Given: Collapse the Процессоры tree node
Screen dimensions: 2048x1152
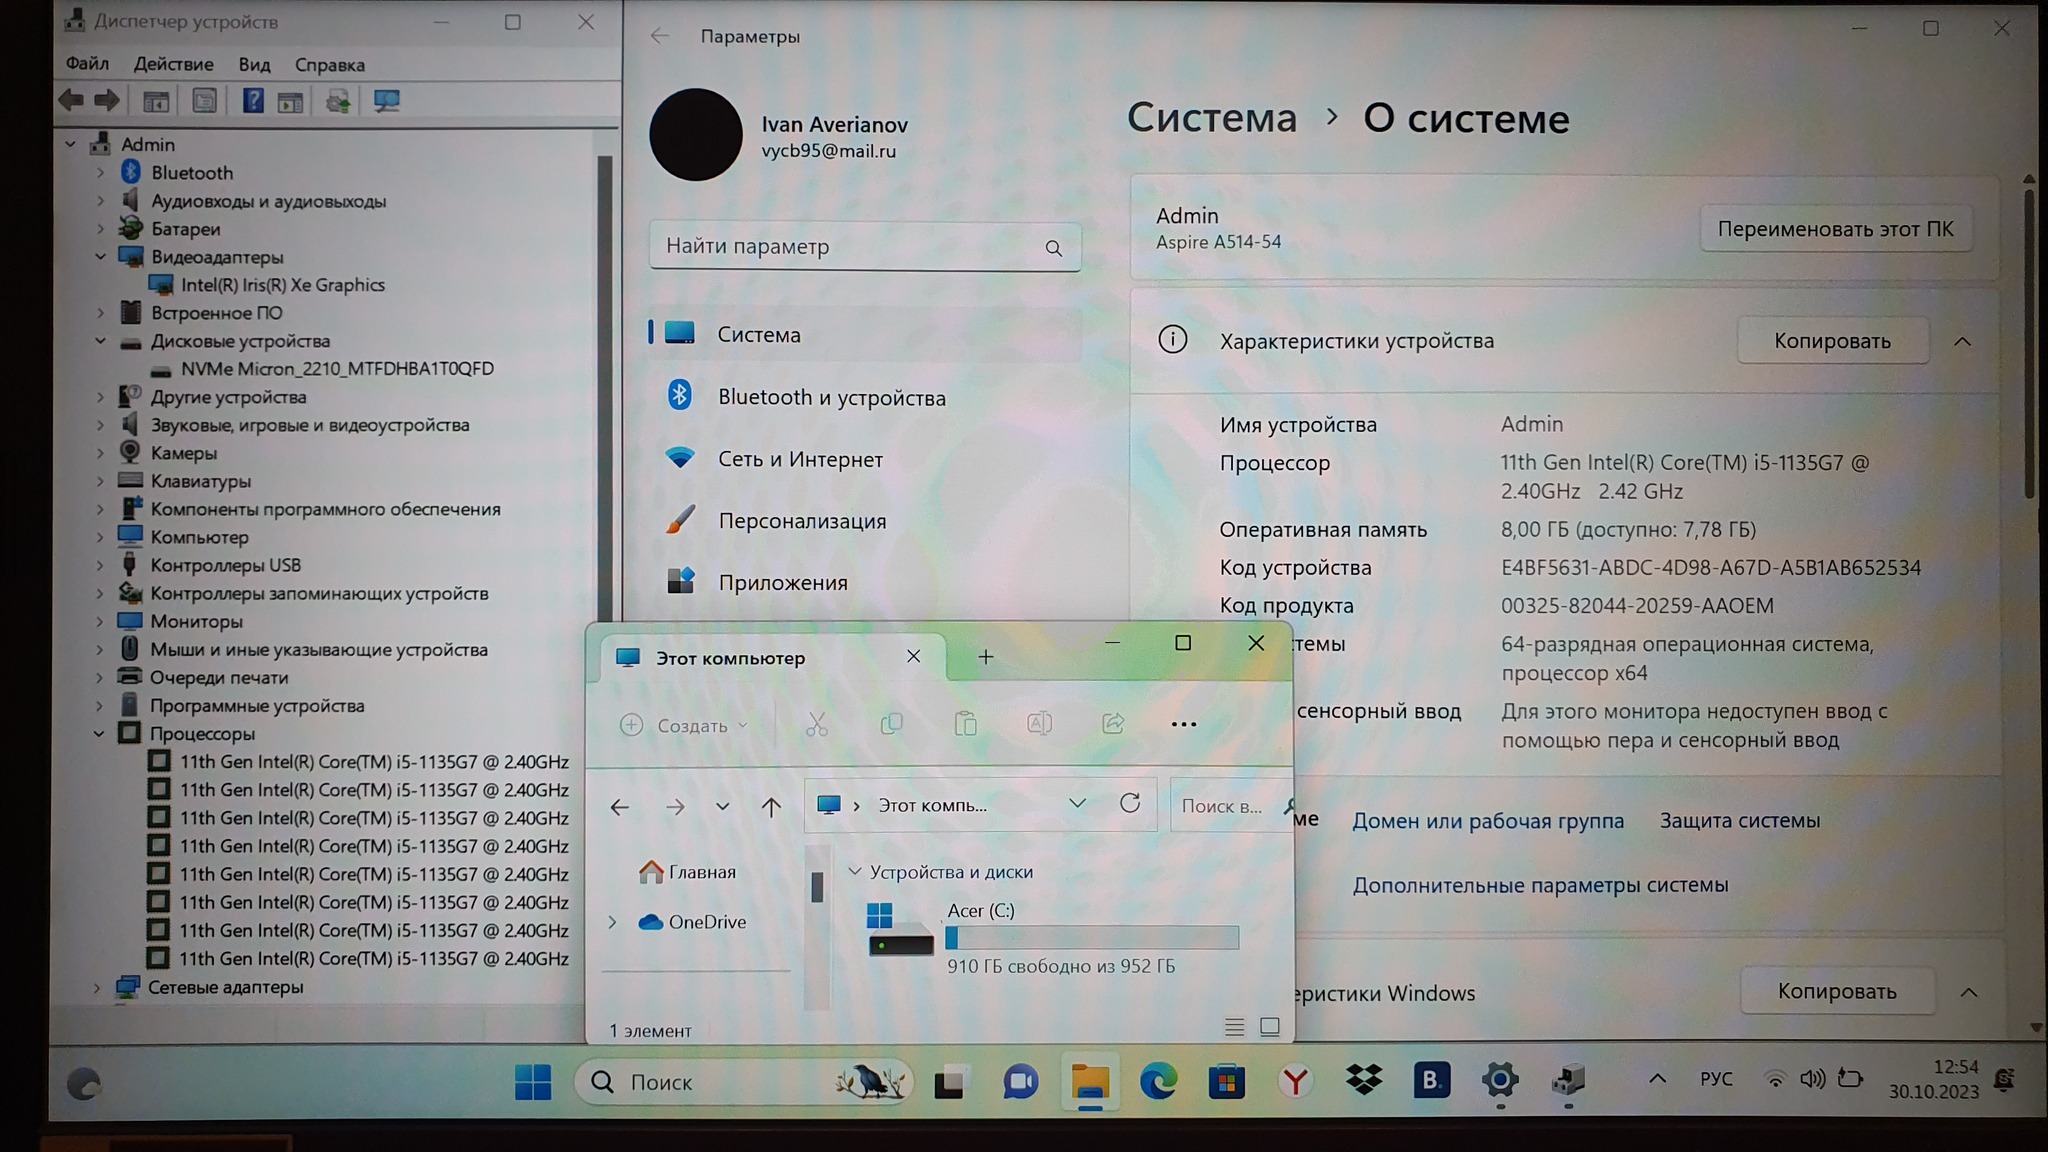Looking at the screenshot, I should pos(99,734).
